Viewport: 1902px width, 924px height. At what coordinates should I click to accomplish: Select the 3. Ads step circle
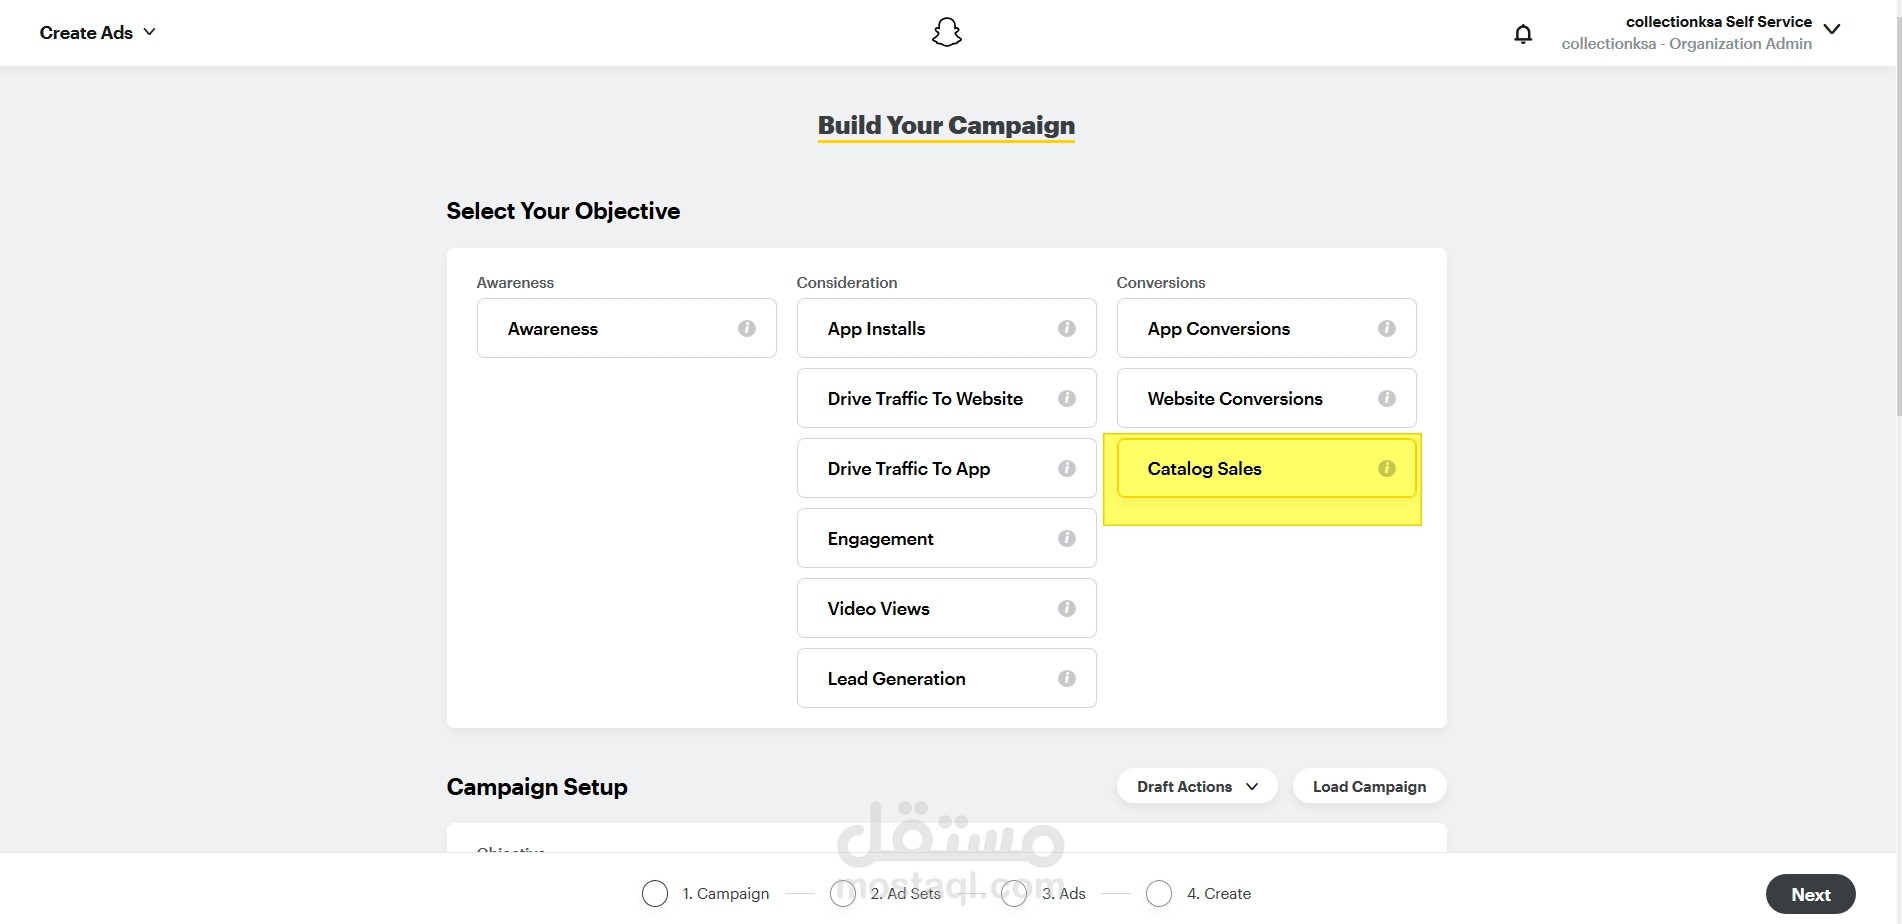[1014, 893]
